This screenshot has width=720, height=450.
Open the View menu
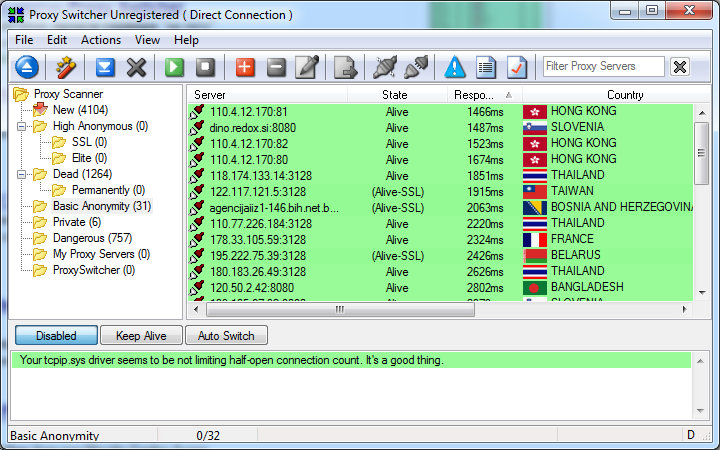pos(147,40)
